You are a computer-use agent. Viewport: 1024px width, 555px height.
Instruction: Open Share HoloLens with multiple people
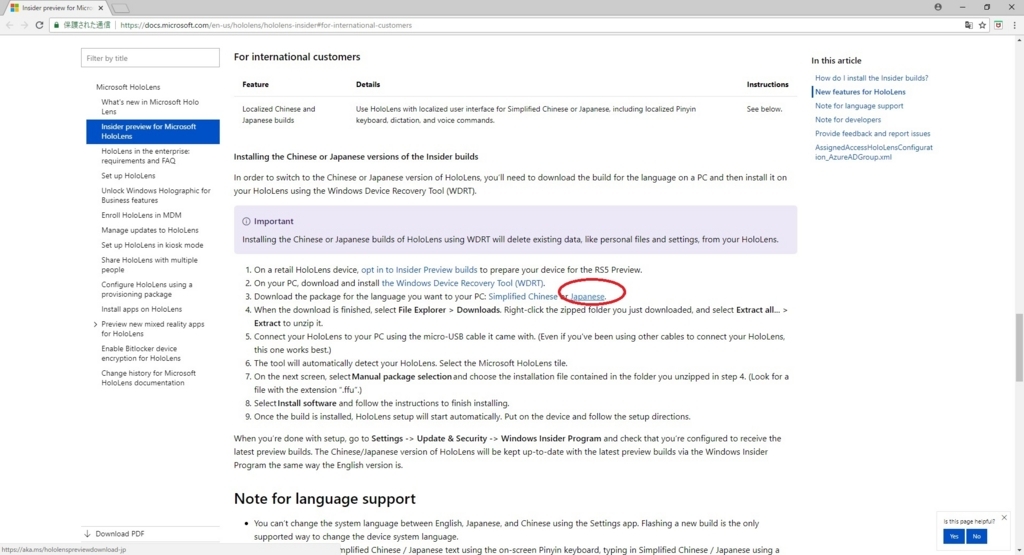tap(149, 264)
